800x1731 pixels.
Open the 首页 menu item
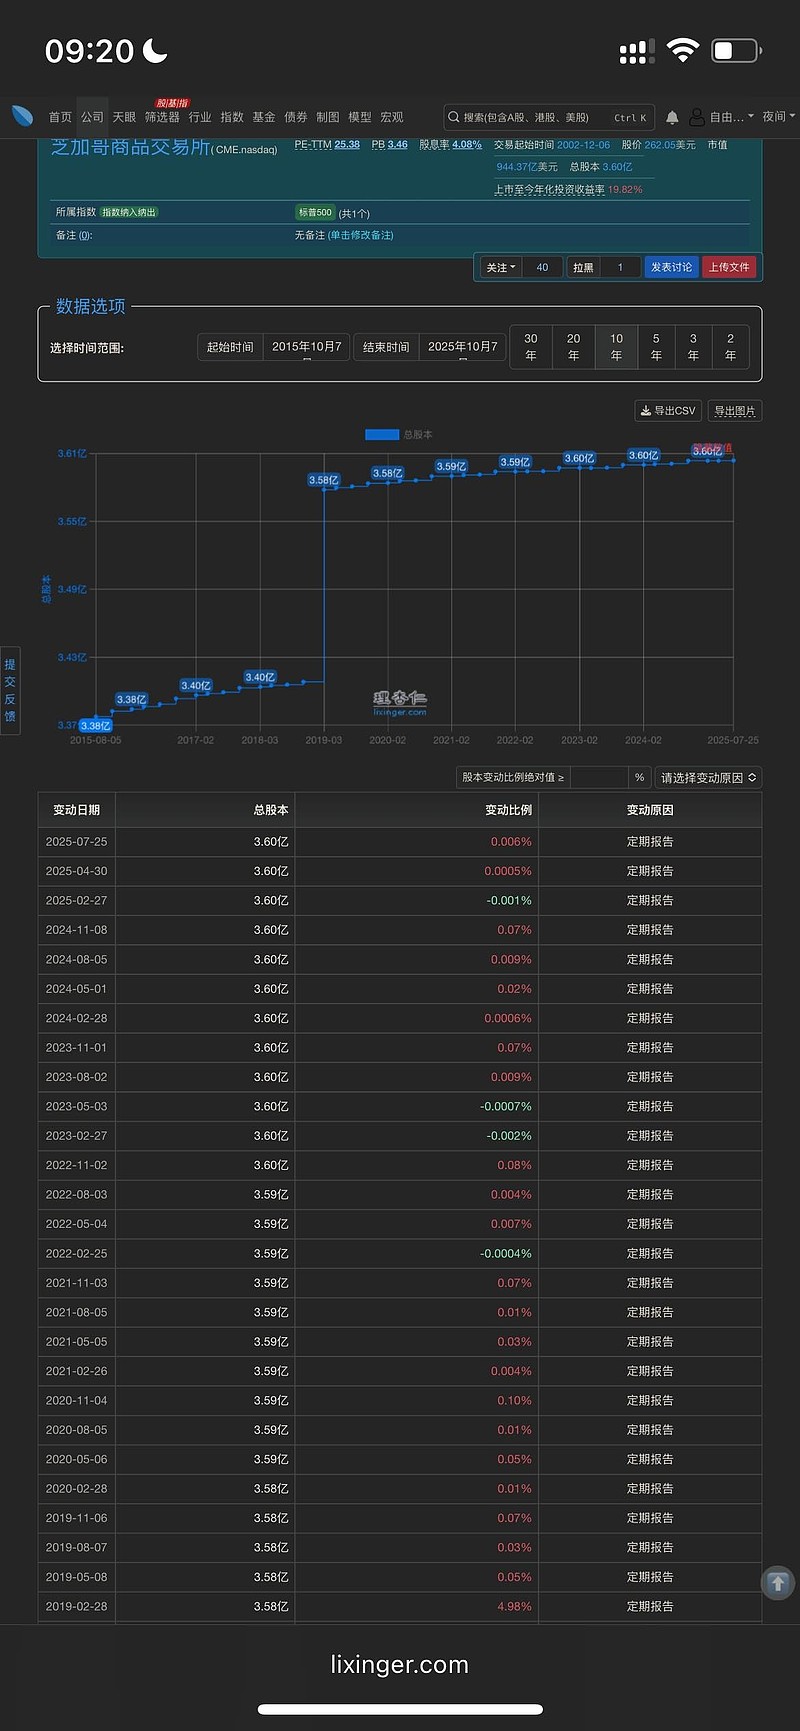coord(60,117)
